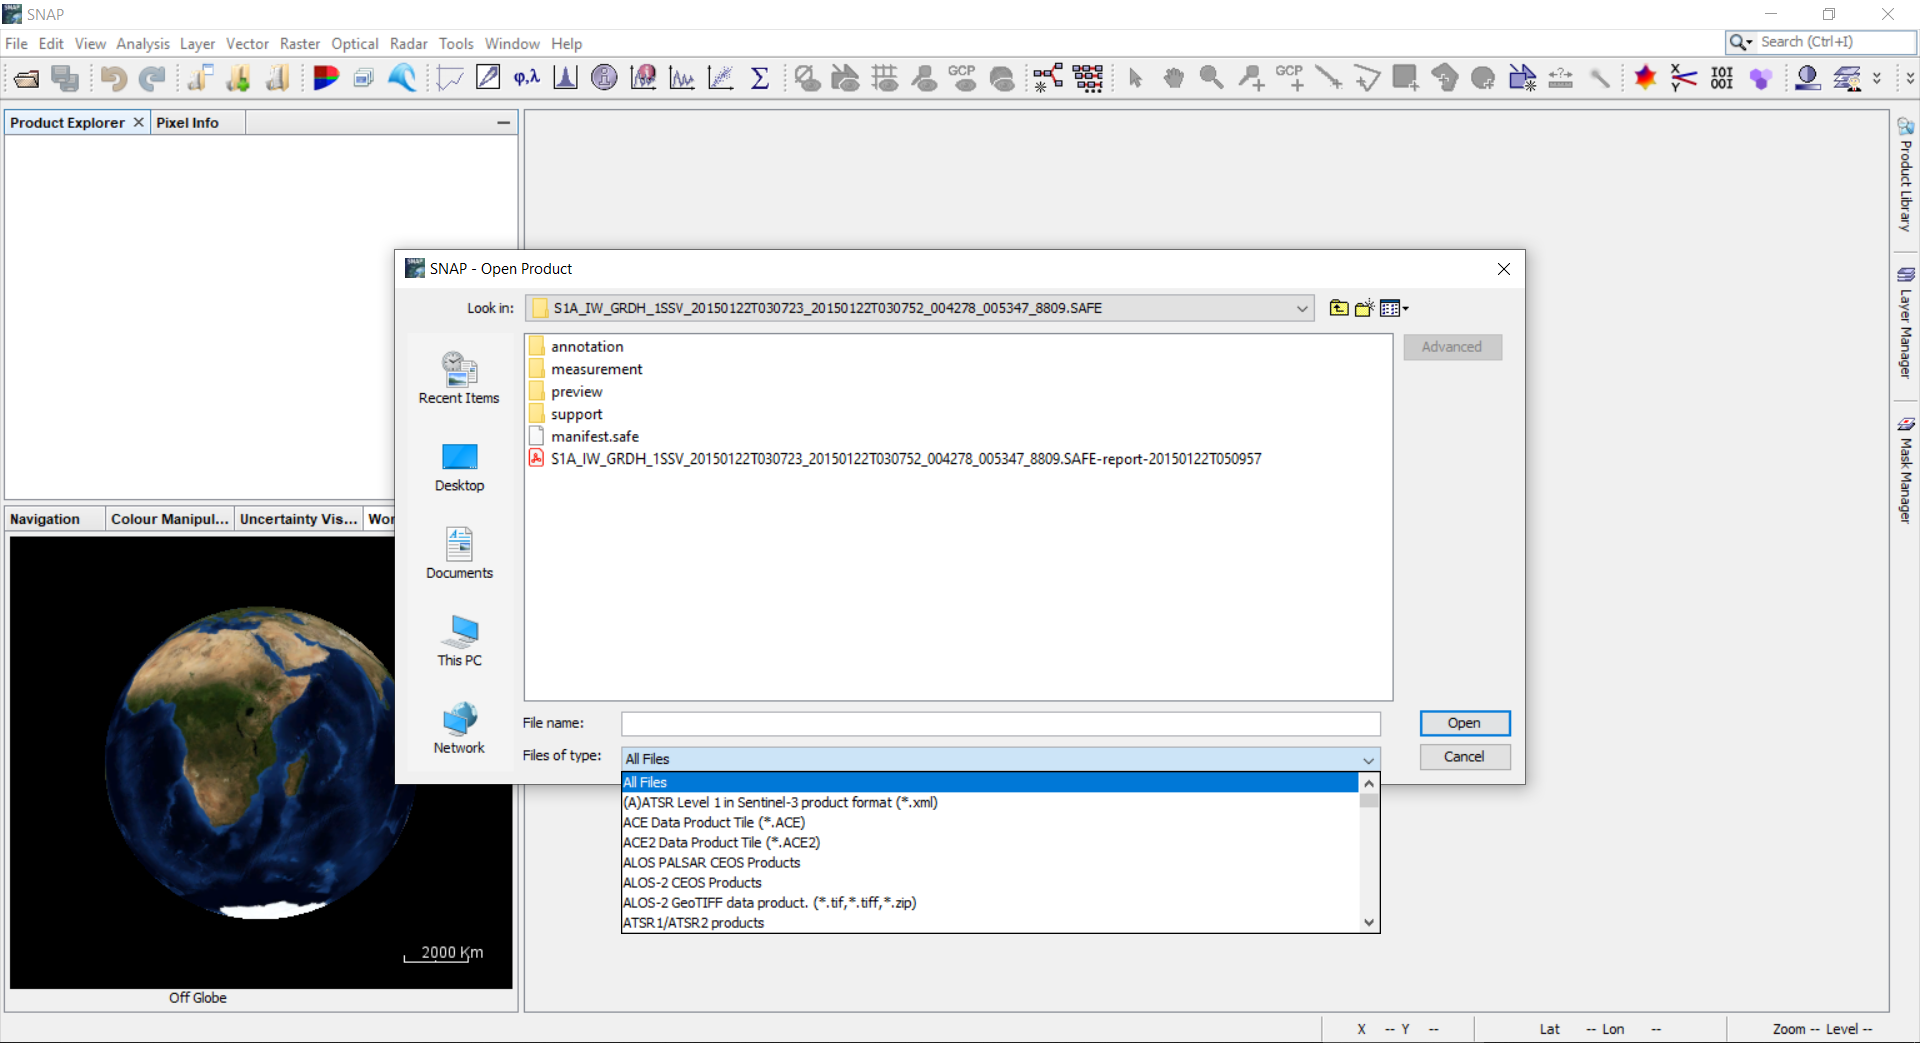Open the Optical menu

tap(355, 44)
